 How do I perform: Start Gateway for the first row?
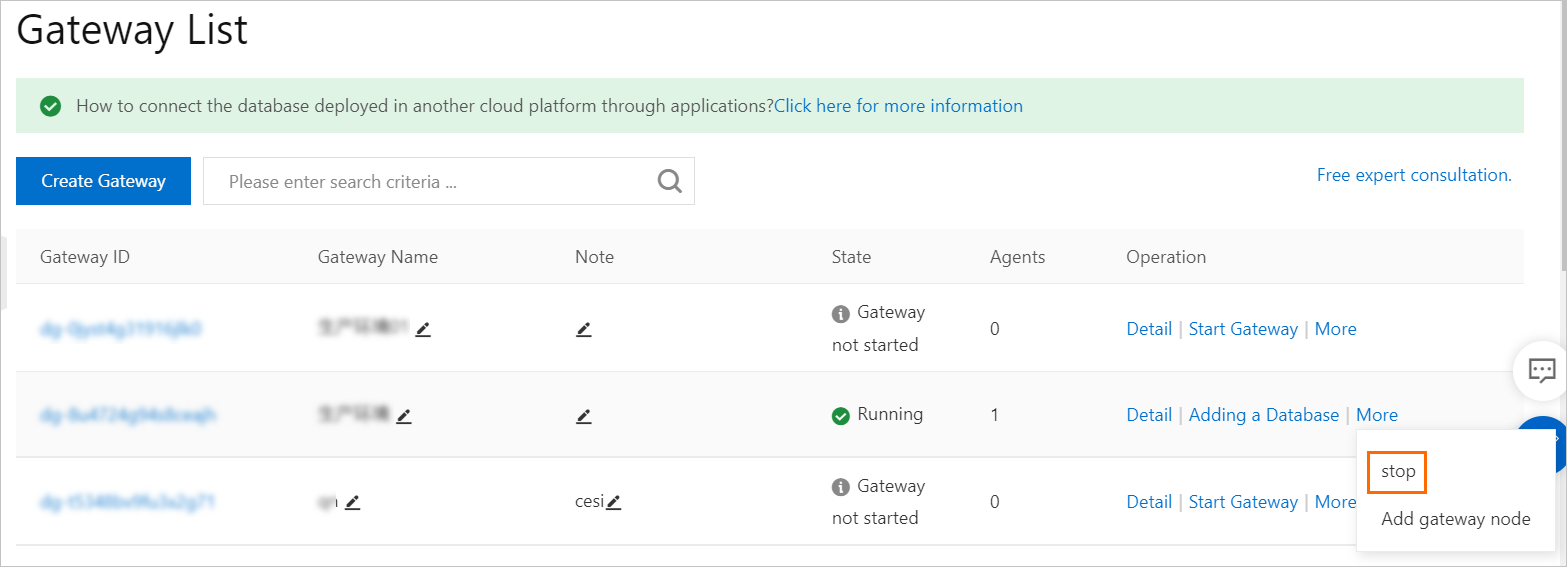[x=1243, y=329]
